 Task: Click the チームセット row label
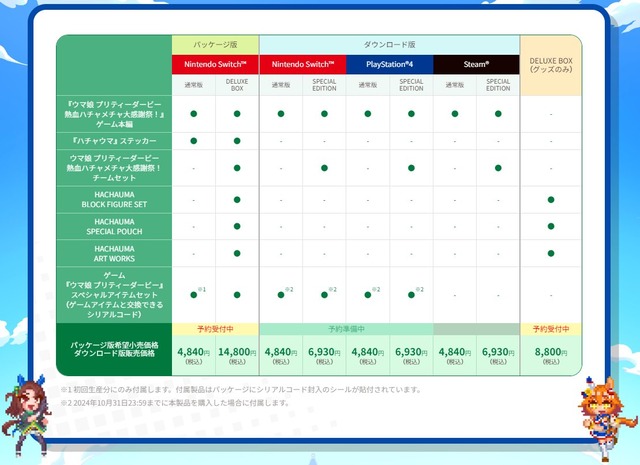click(114, 168)
